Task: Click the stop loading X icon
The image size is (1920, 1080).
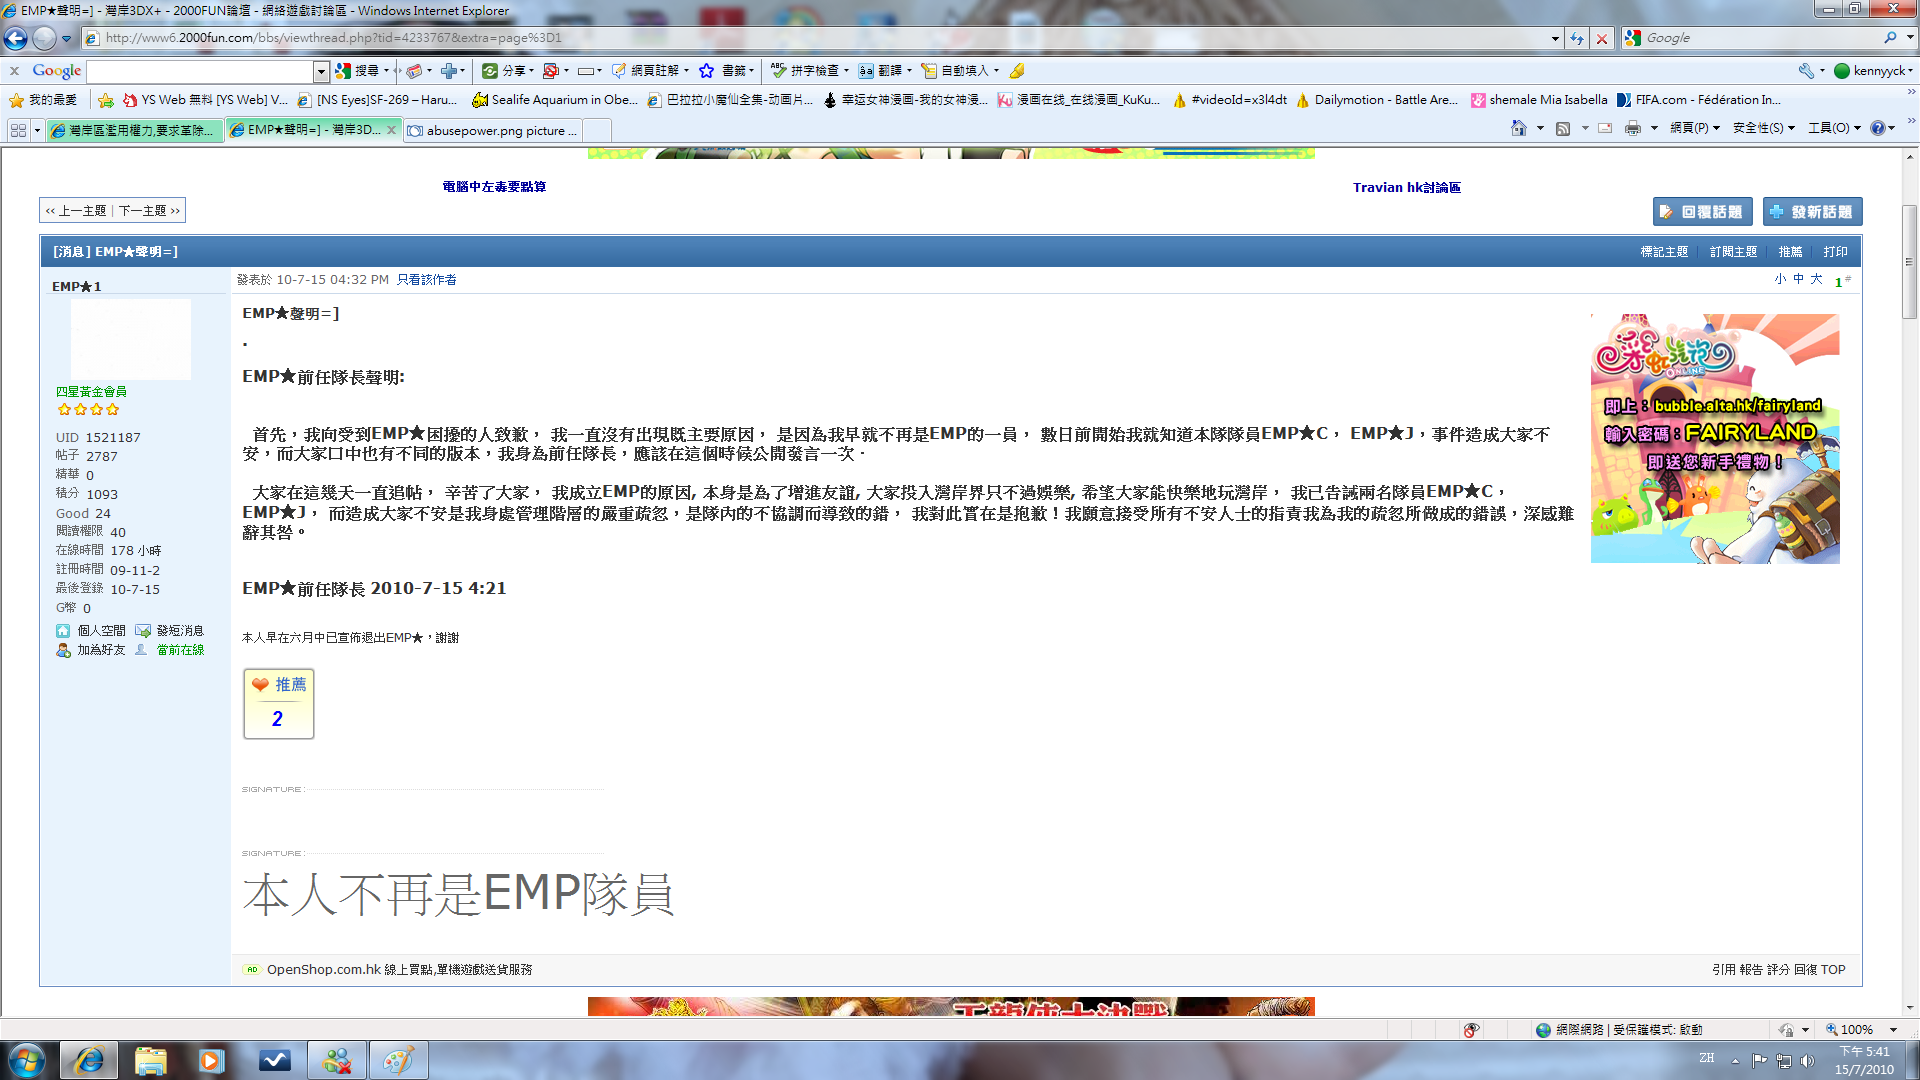Action: tap(1602, 38)
